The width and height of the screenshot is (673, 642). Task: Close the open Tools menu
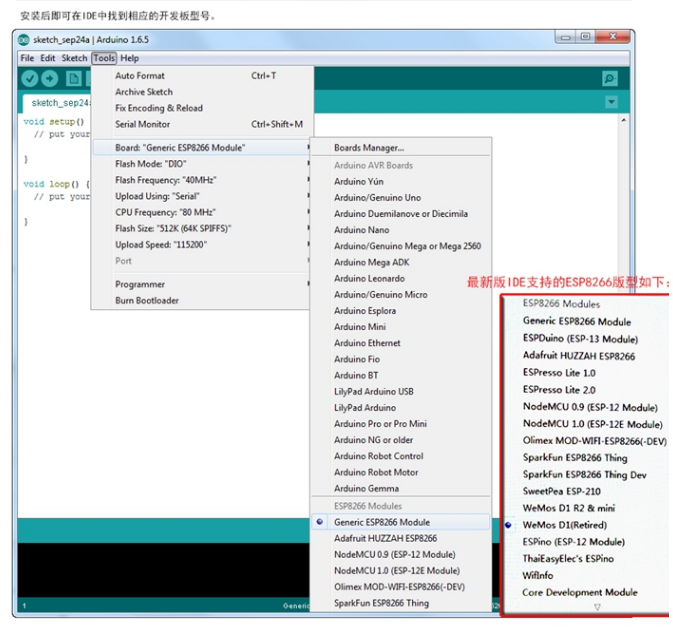(104, 58)
